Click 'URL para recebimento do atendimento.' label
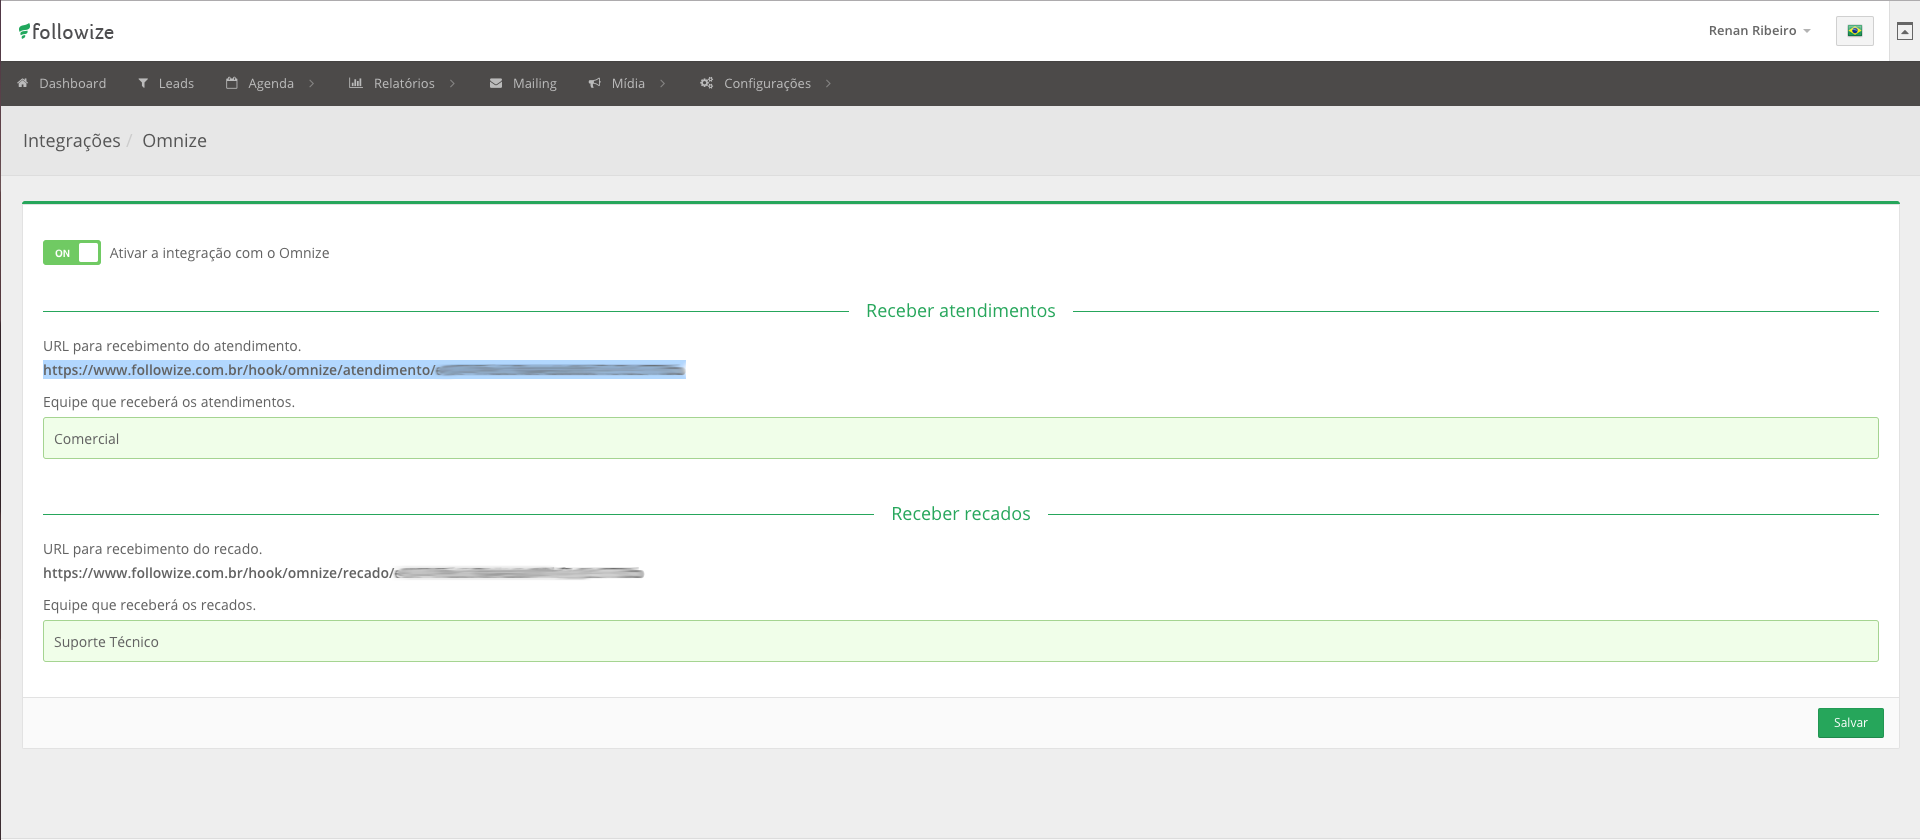The image size is (1920, 840). click(172, 346)
